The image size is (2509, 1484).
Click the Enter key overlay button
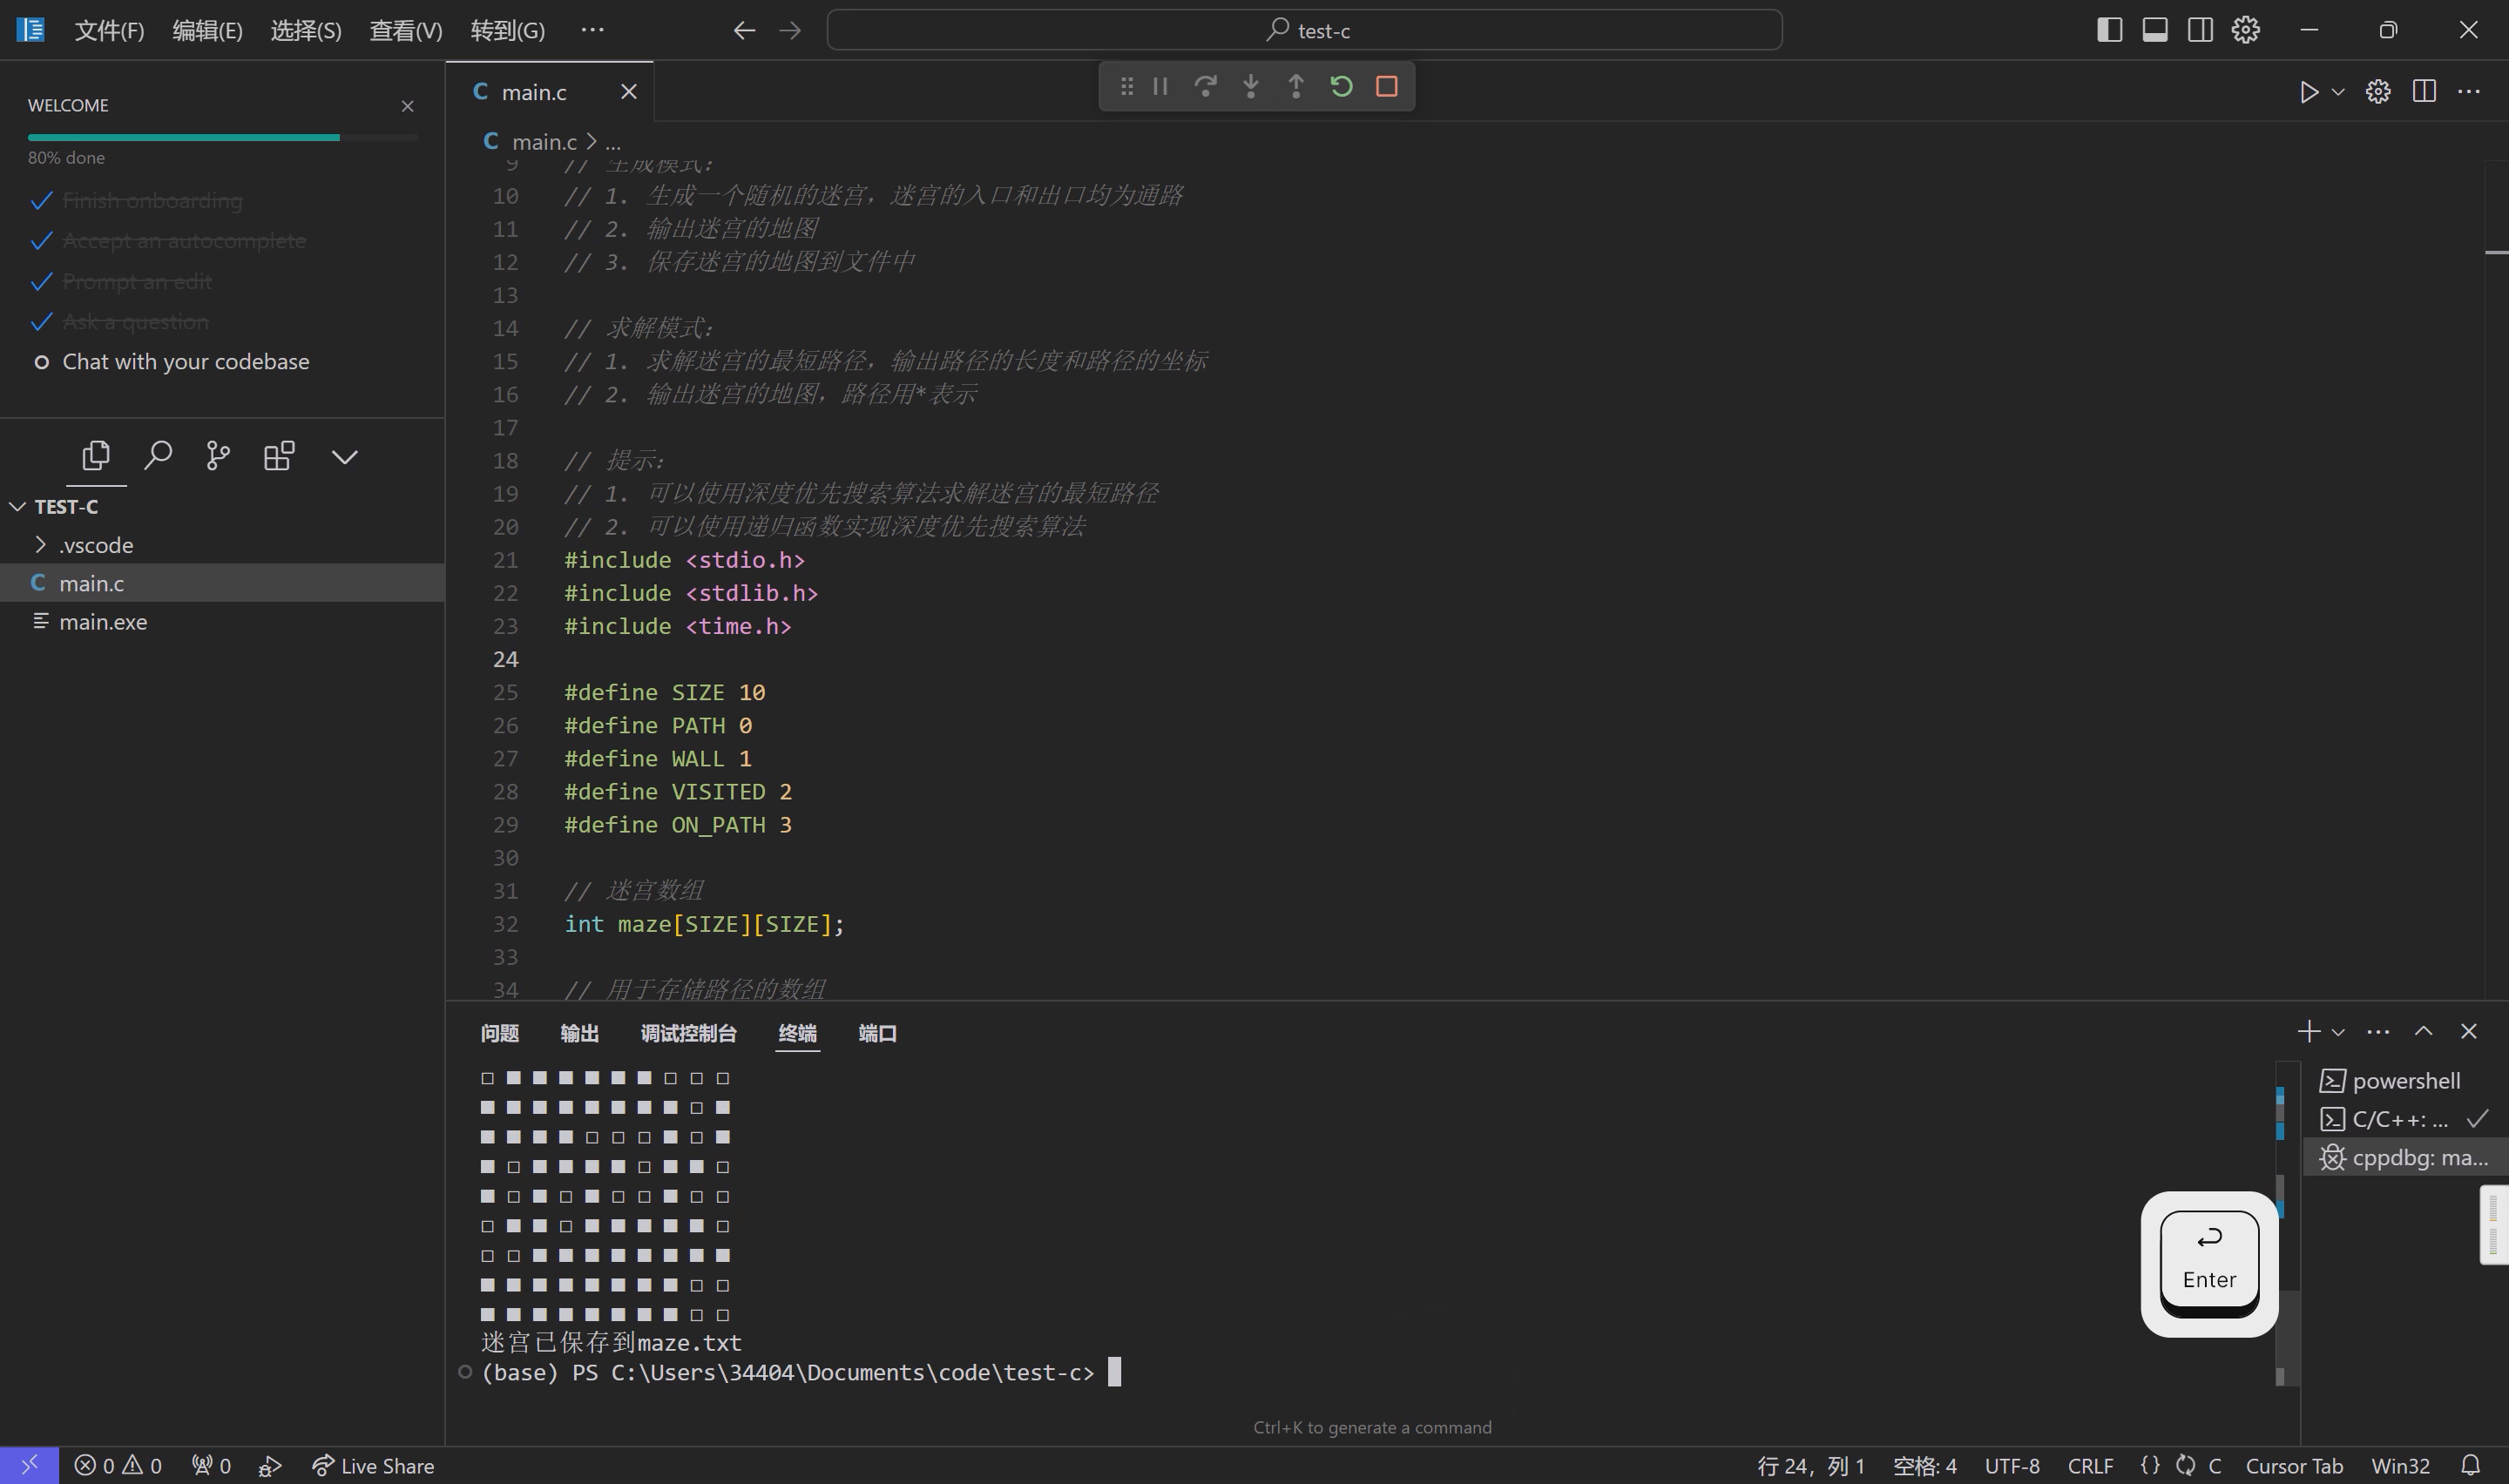2209,1263
